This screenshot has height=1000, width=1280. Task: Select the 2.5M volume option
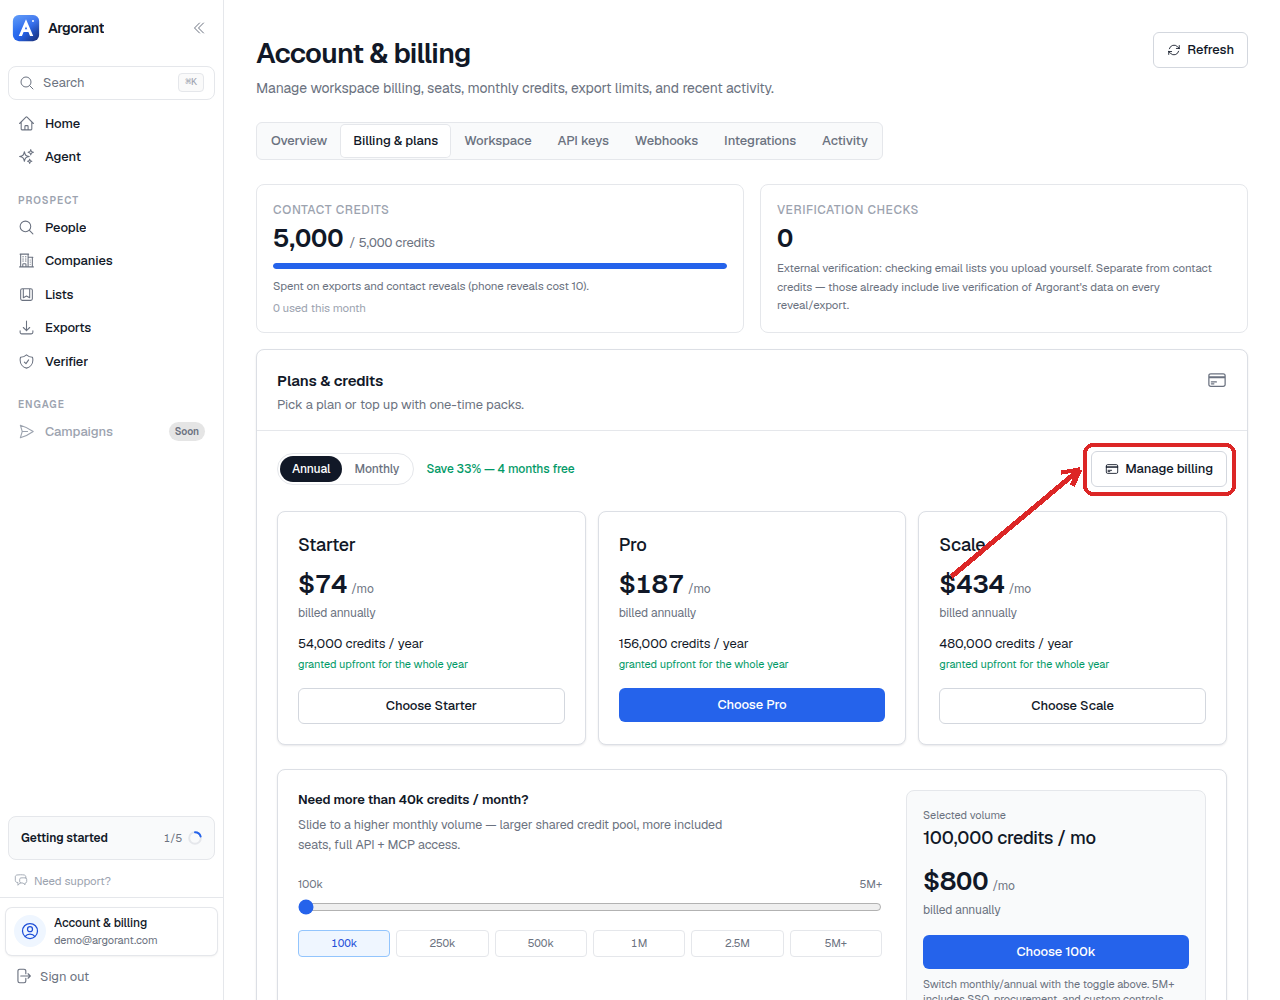click(x=737, y=943)
